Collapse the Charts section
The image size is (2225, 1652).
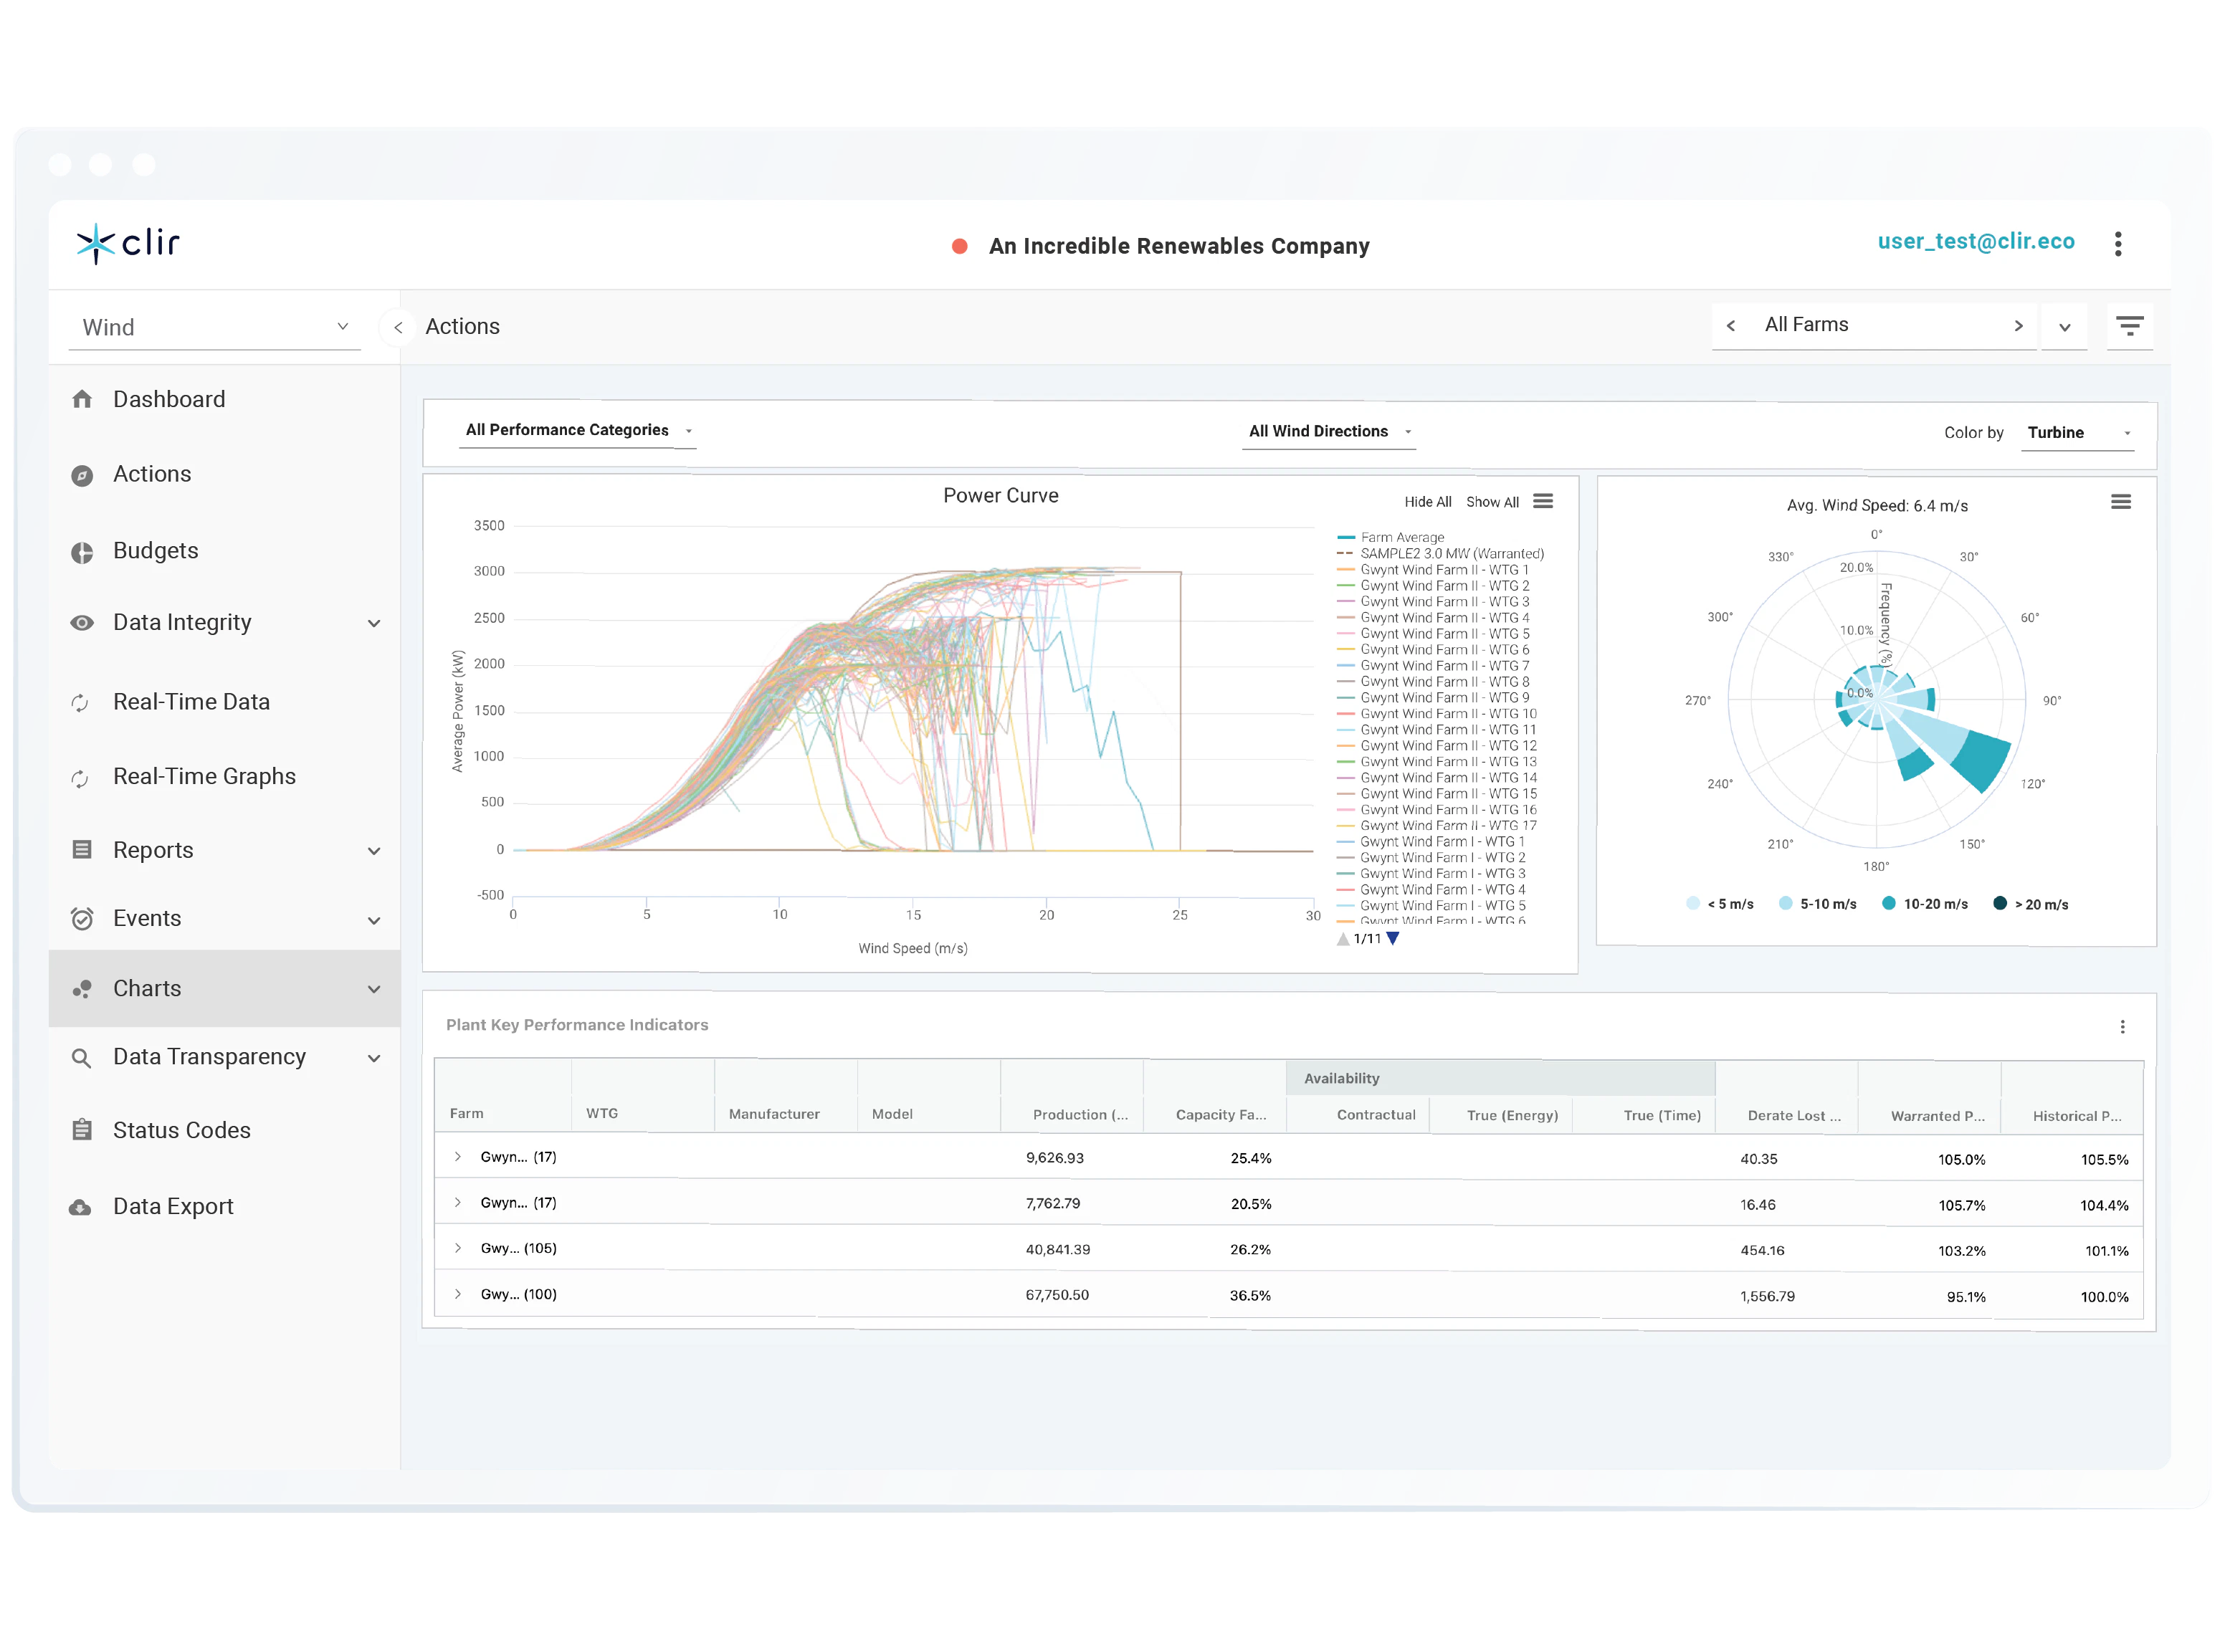374,988
